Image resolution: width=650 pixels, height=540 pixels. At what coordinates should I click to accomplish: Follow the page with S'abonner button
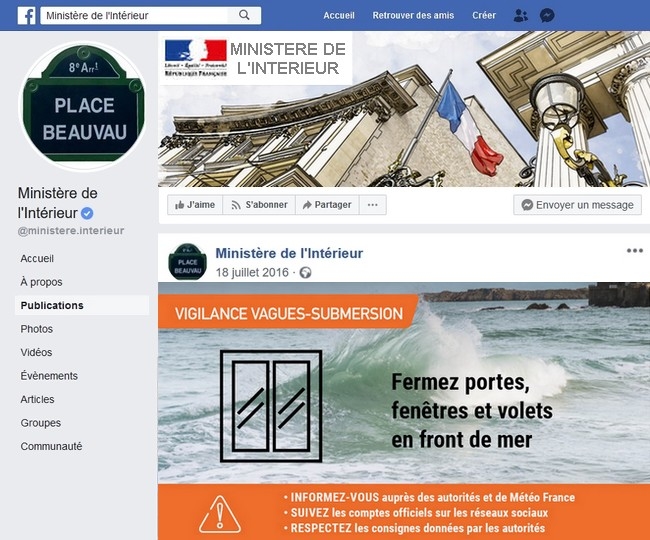click(x=259, y=205)
